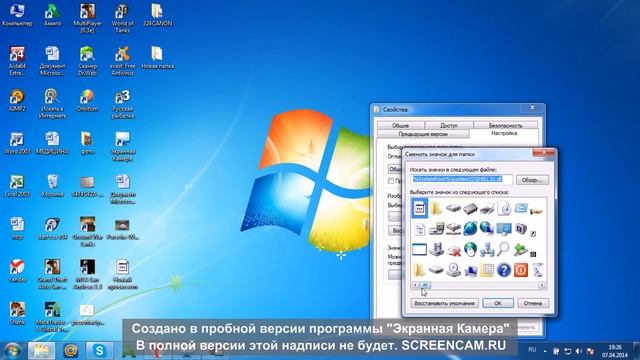Open Windows Explorer on the taskbar
Screen dimensions: 640x360
[42, 350]
